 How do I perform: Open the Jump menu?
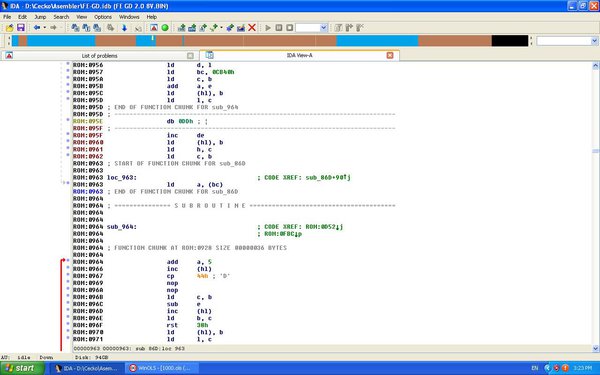pyautogui.click(x=40, y=17)
